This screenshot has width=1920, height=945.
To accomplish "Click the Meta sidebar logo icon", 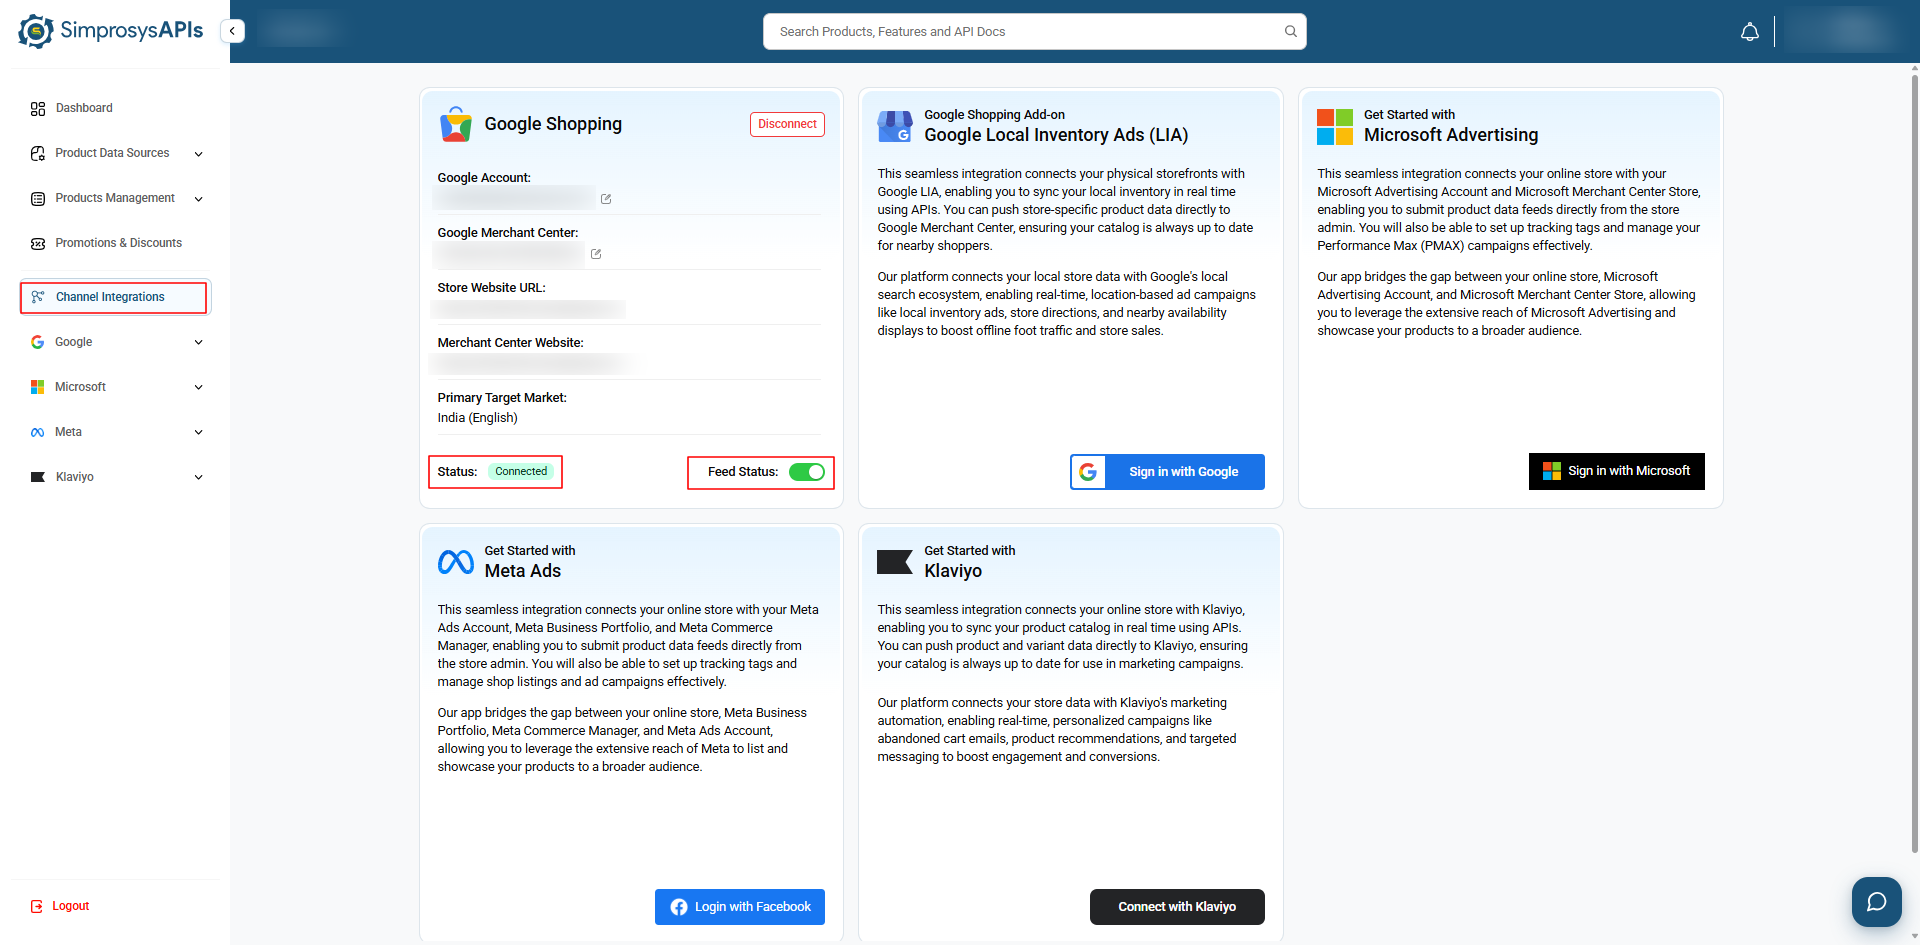I will 38,432.
